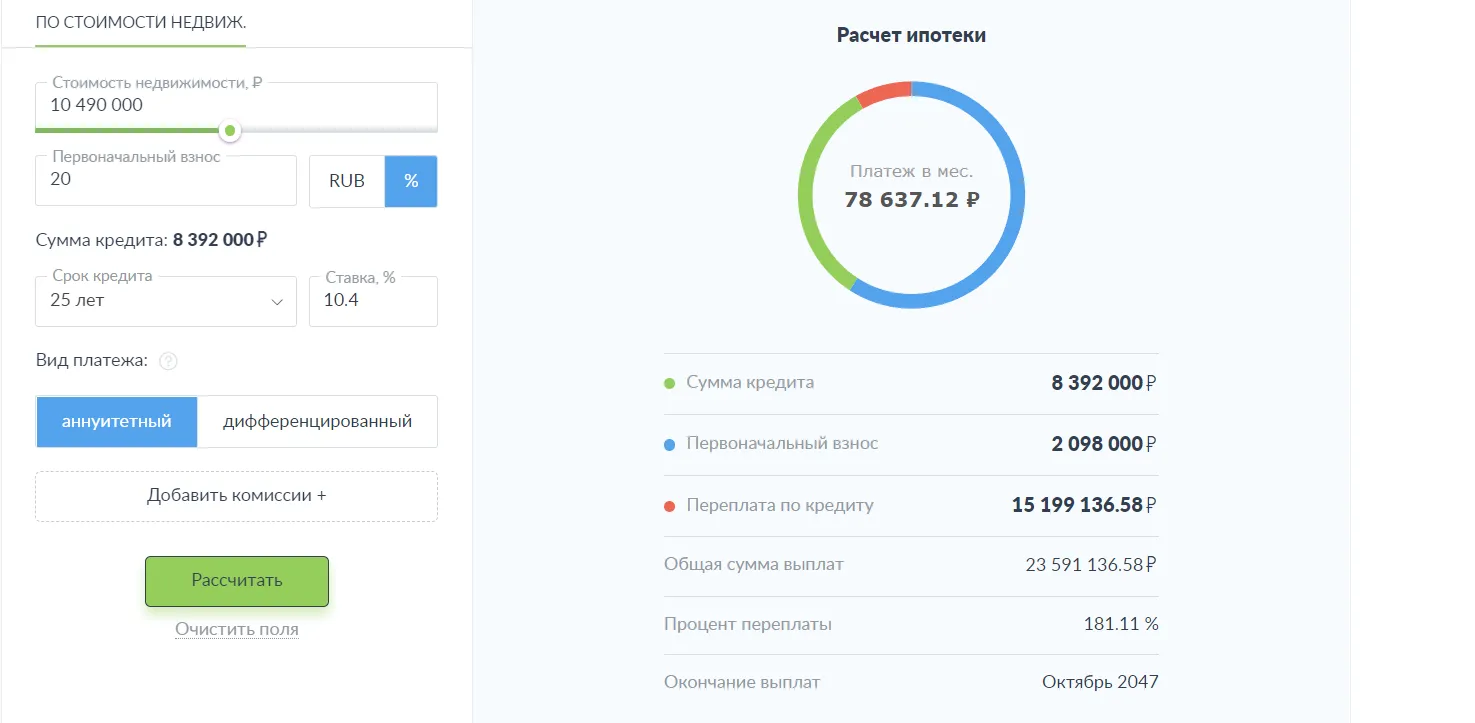Switch down payment unit to RUB

347,181
